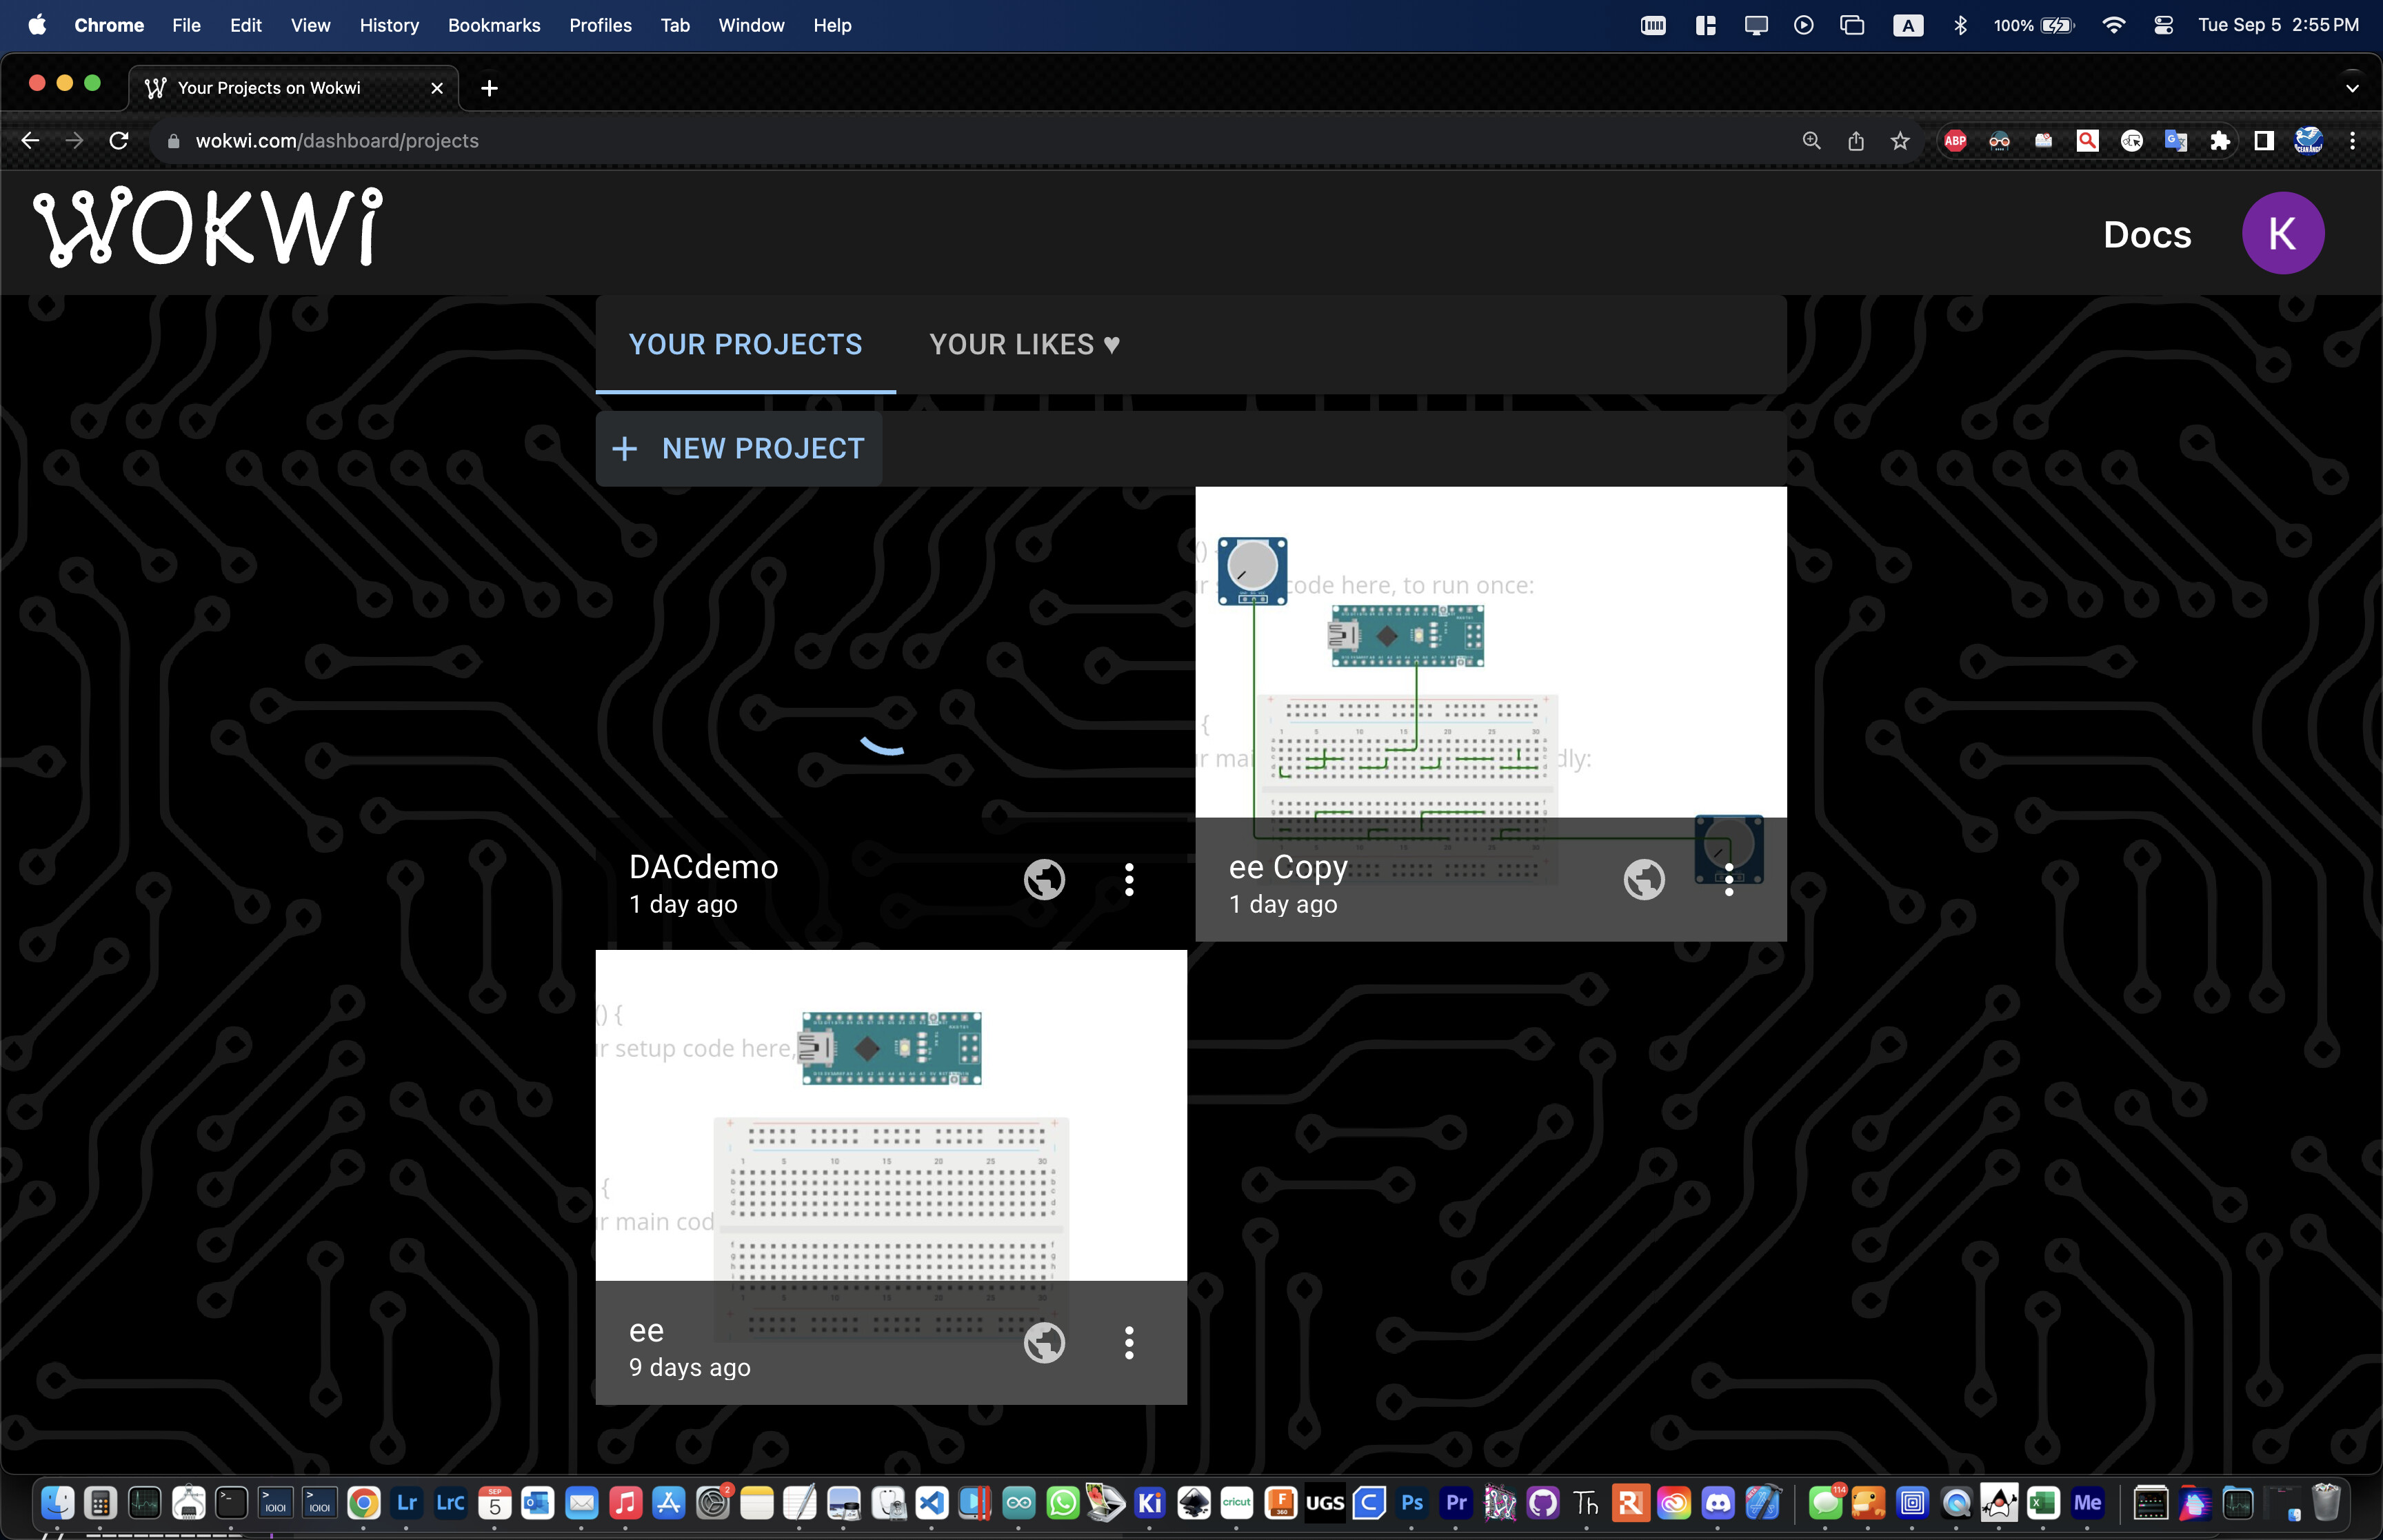Click the ee Copy project title
This screenshot has height=1540, width=2383.
point(1288,867)
